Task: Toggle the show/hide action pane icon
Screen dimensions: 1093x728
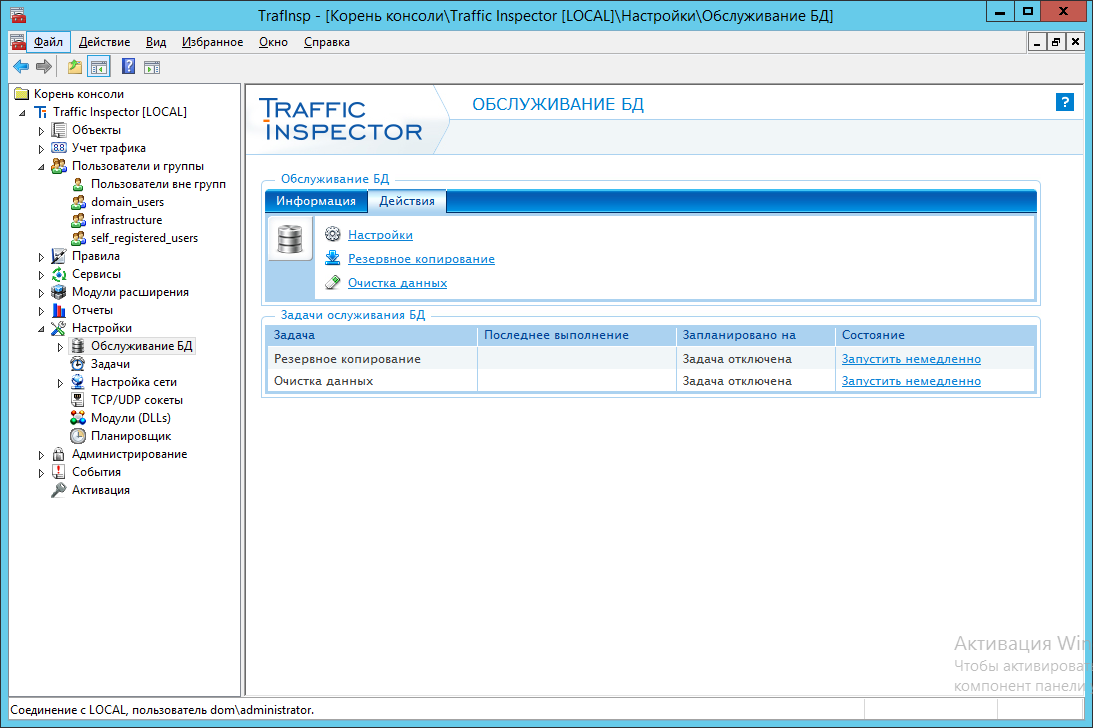Action: tap(152, 68)
